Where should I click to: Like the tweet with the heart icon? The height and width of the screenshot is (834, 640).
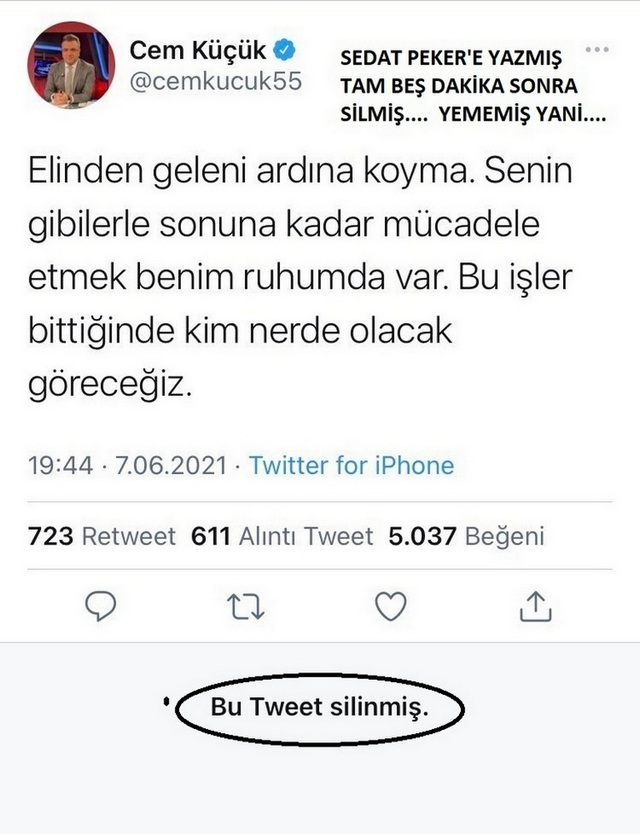(391, 606)
